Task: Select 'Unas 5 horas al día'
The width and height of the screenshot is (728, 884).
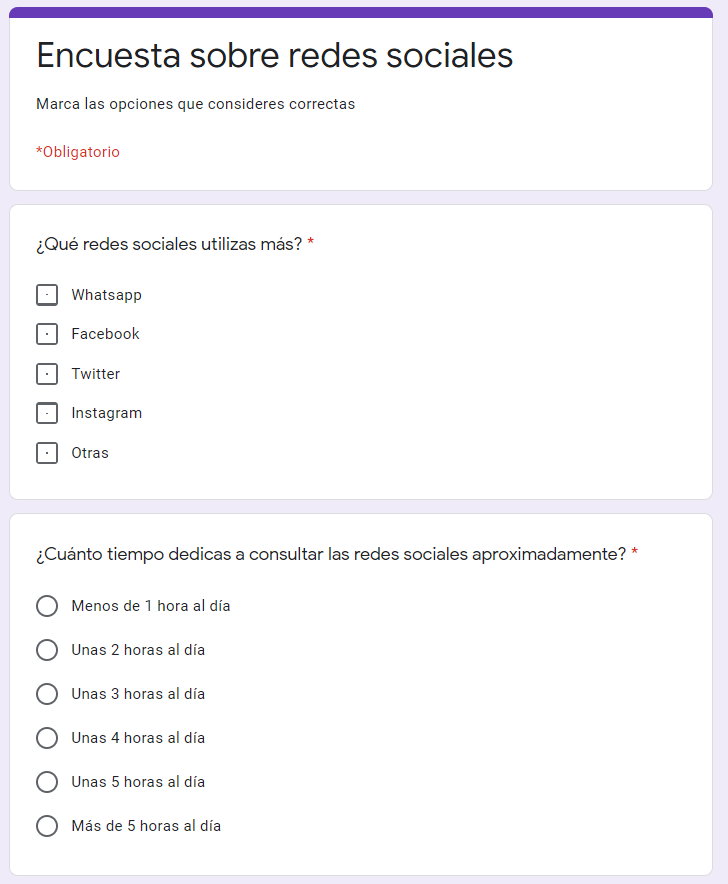Action: (x=46, y=782)
